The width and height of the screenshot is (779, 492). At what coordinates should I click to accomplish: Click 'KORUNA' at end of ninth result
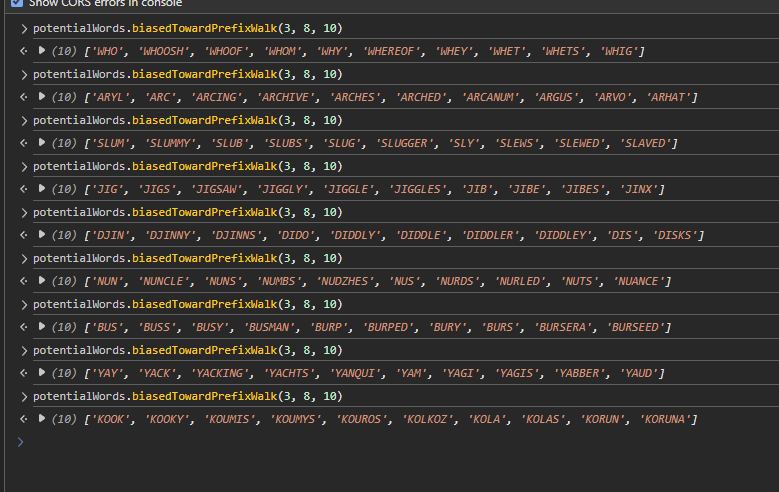point(665,419)
